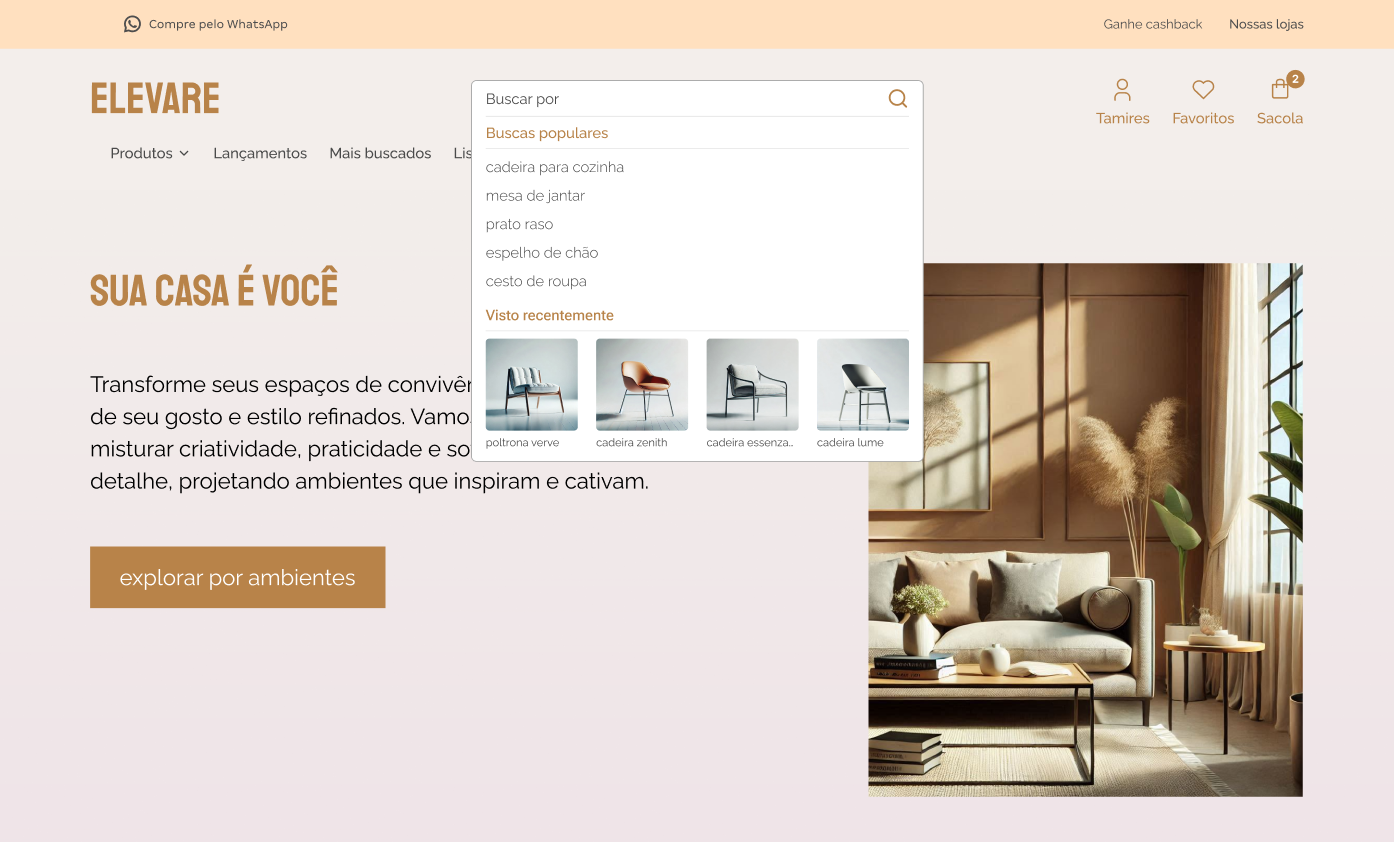
Task: Open the Lançamentos menu item
Action: coord(260,153)
